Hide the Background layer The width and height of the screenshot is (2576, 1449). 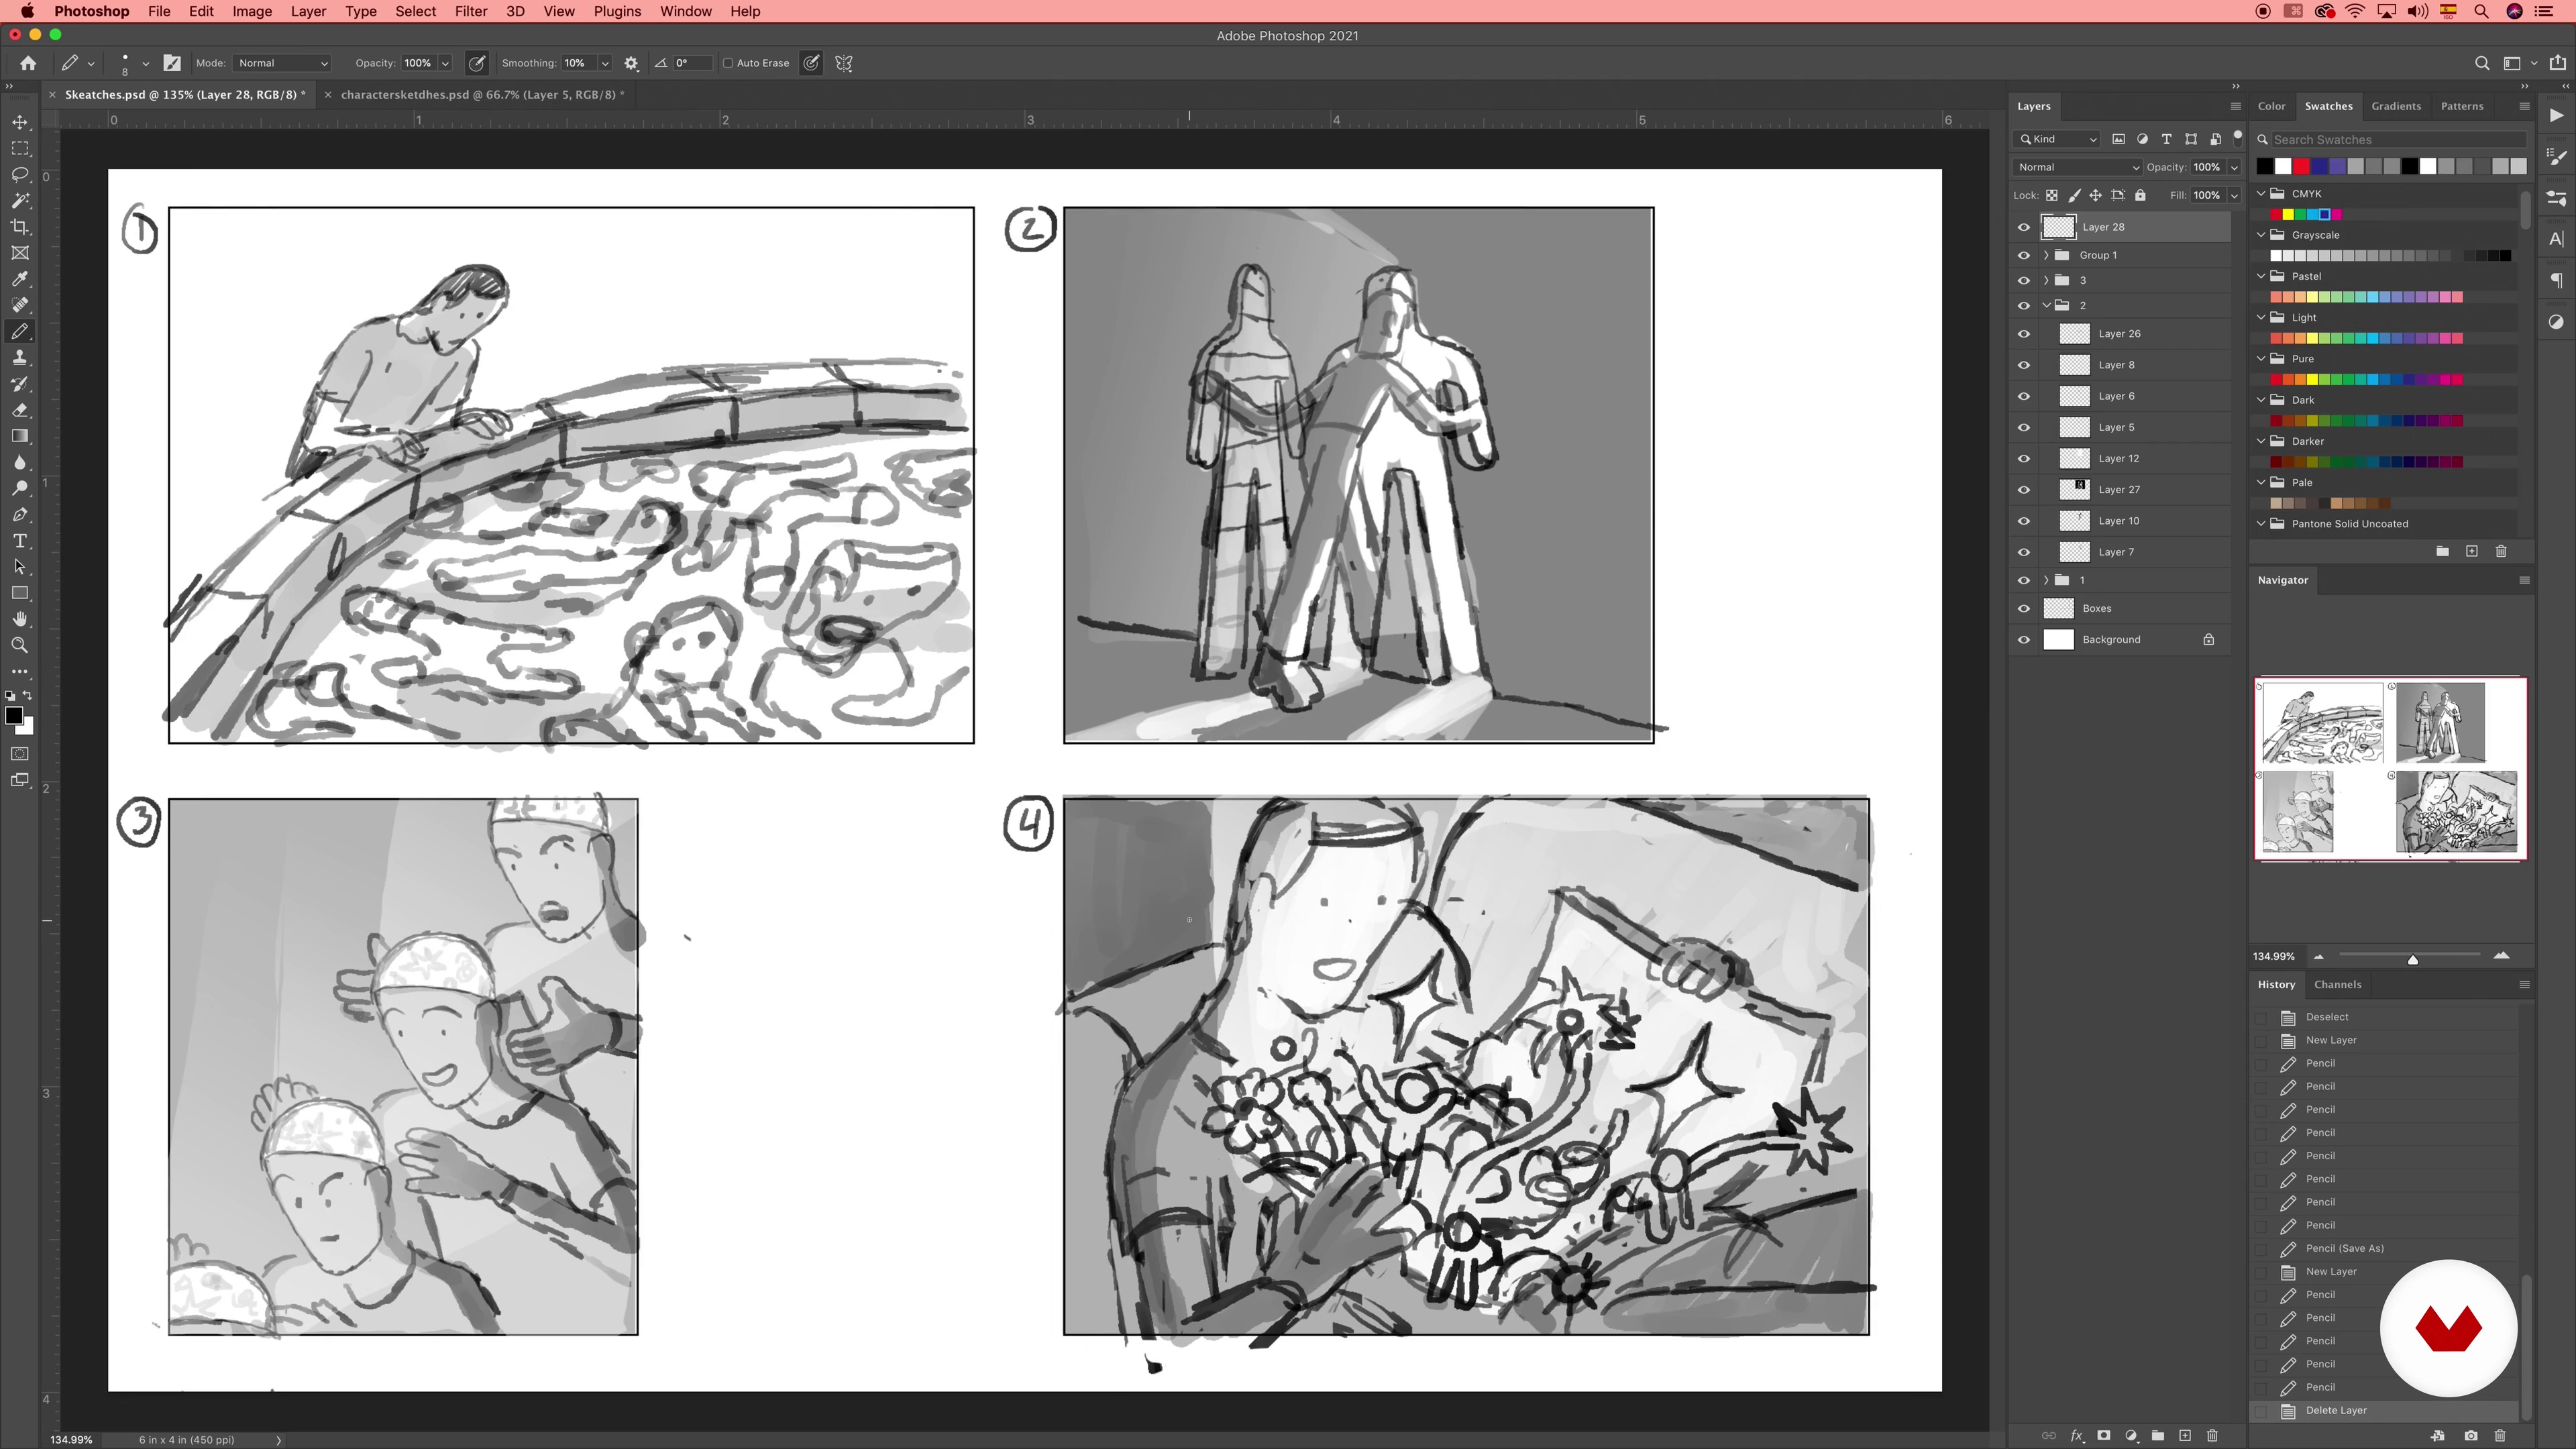pos(2023,640)
